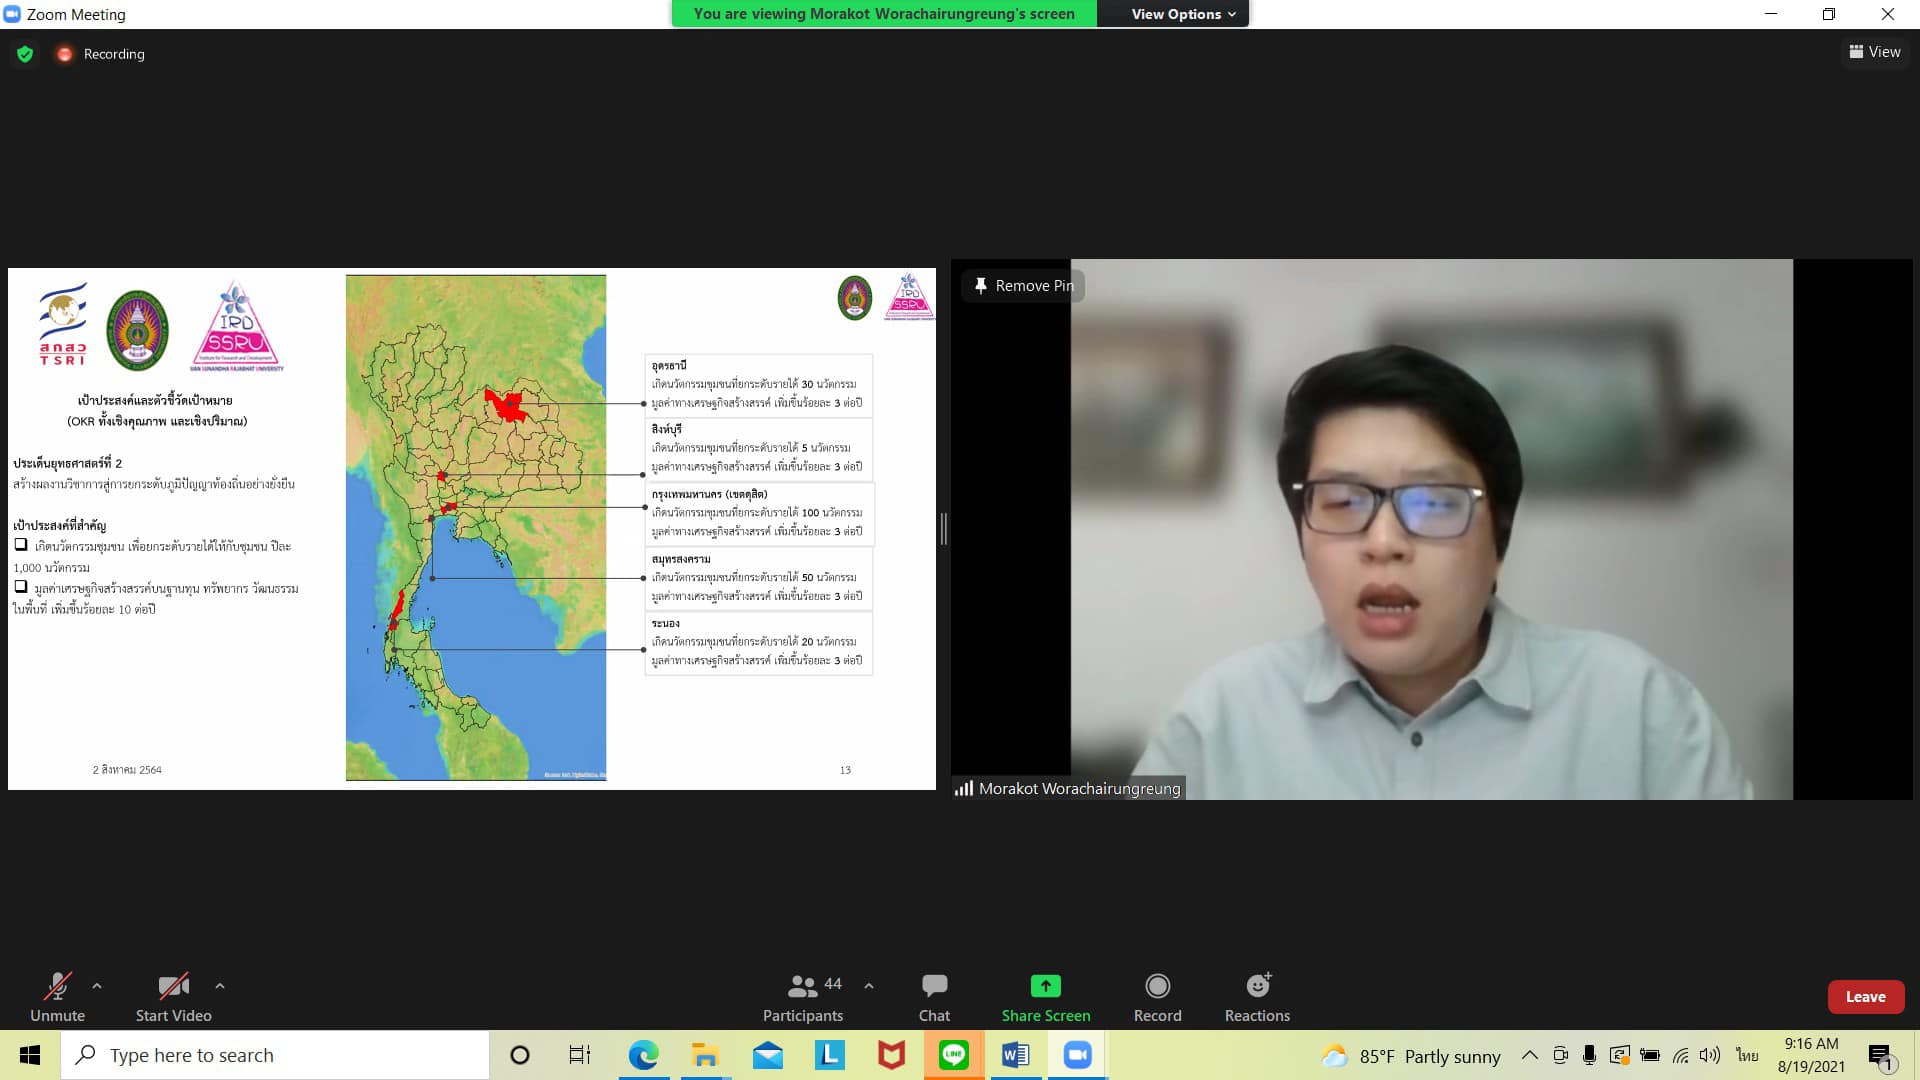Open the Participants panel icon
This screenshot has height=1080, width=1920.
(802, 987)
